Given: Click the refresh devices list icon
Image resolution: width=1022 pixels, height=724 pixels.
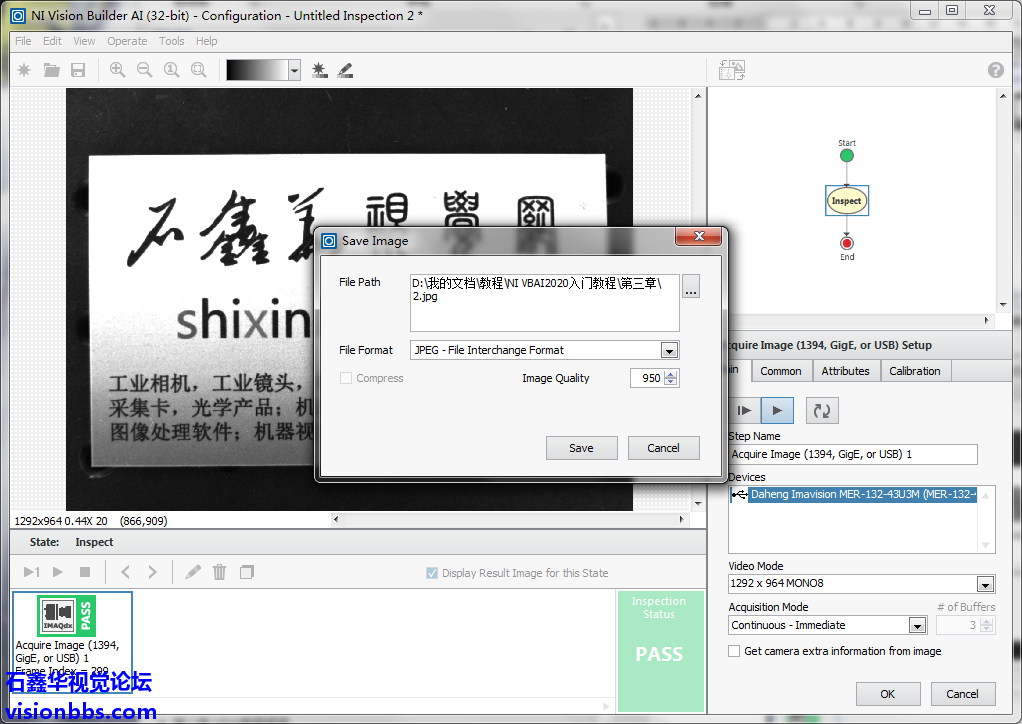Looking at the screenshot, I should [x=821, y=410].
